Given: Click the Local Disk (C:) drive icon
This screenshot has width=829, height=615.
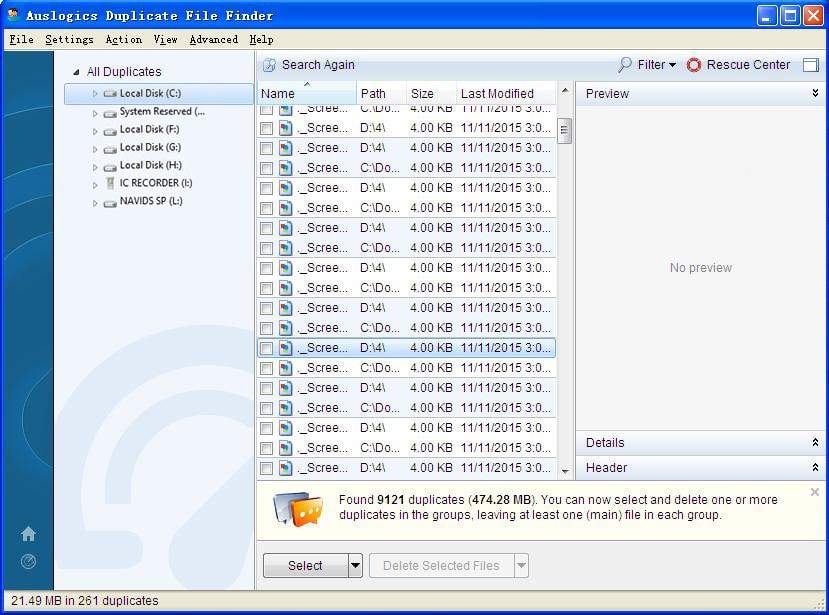Looking at the screenshot, I should [x=110, y=94].
